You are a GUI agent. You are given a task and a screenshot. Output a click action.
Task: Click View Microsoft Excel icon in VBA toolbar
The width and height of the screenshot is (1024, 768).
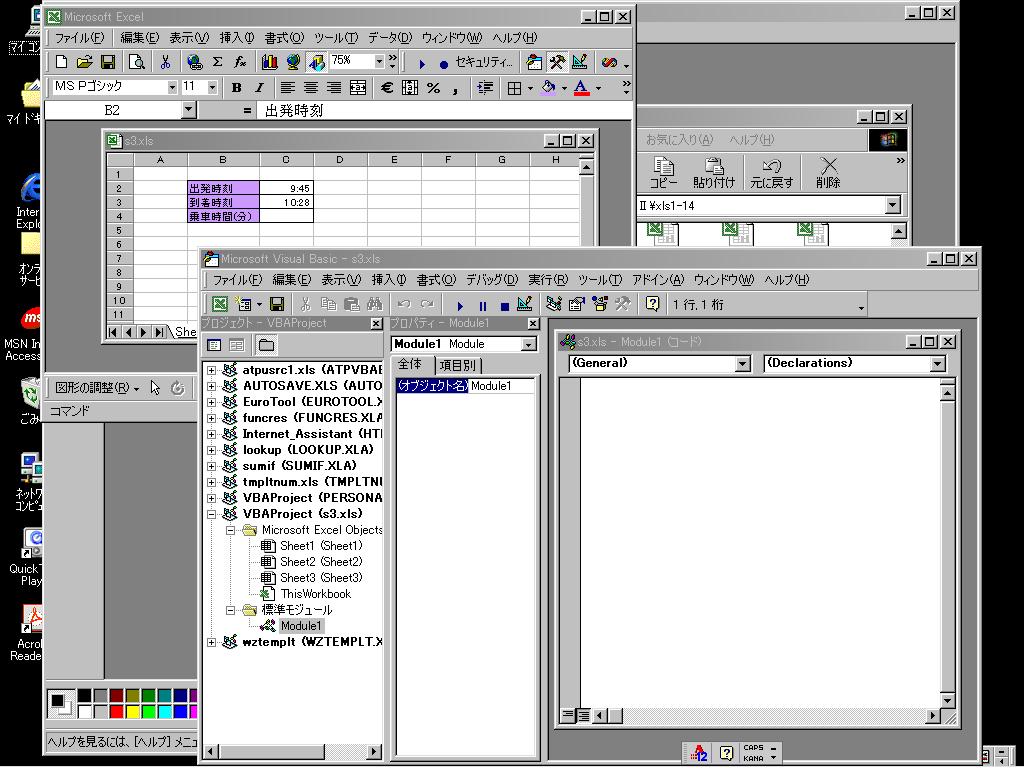[x=220, y=304]
